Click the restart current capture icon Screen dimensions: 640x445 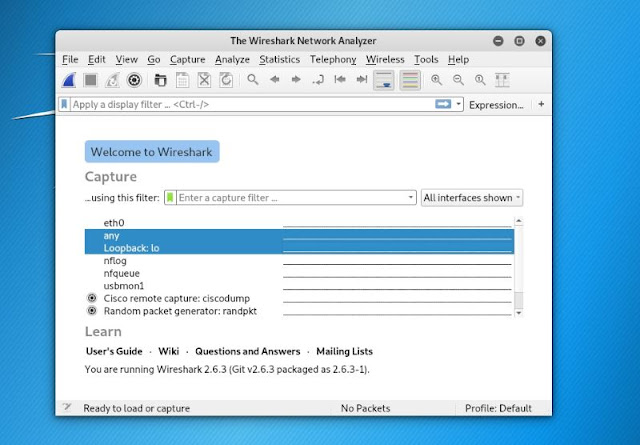pos(112,80)
